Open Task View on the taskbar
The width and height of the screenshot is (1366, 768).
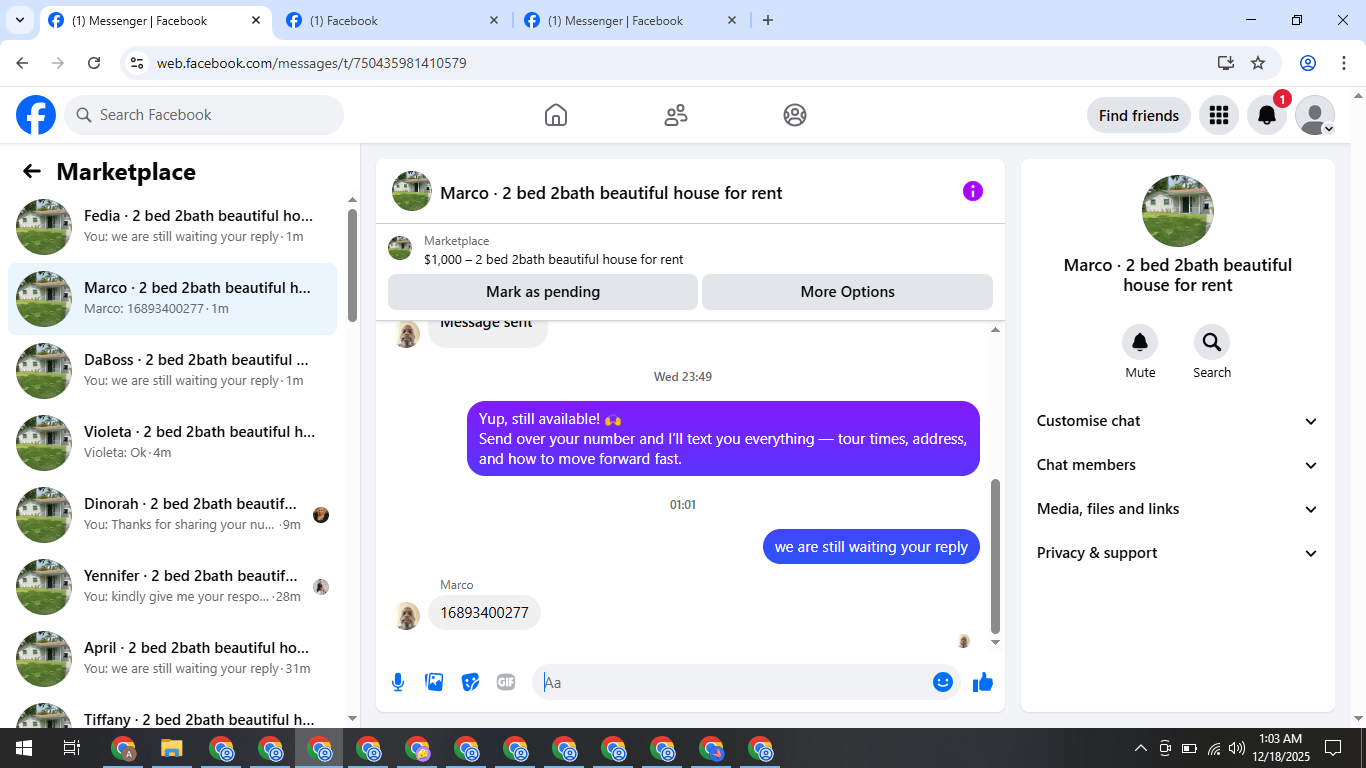coord(71,748)
